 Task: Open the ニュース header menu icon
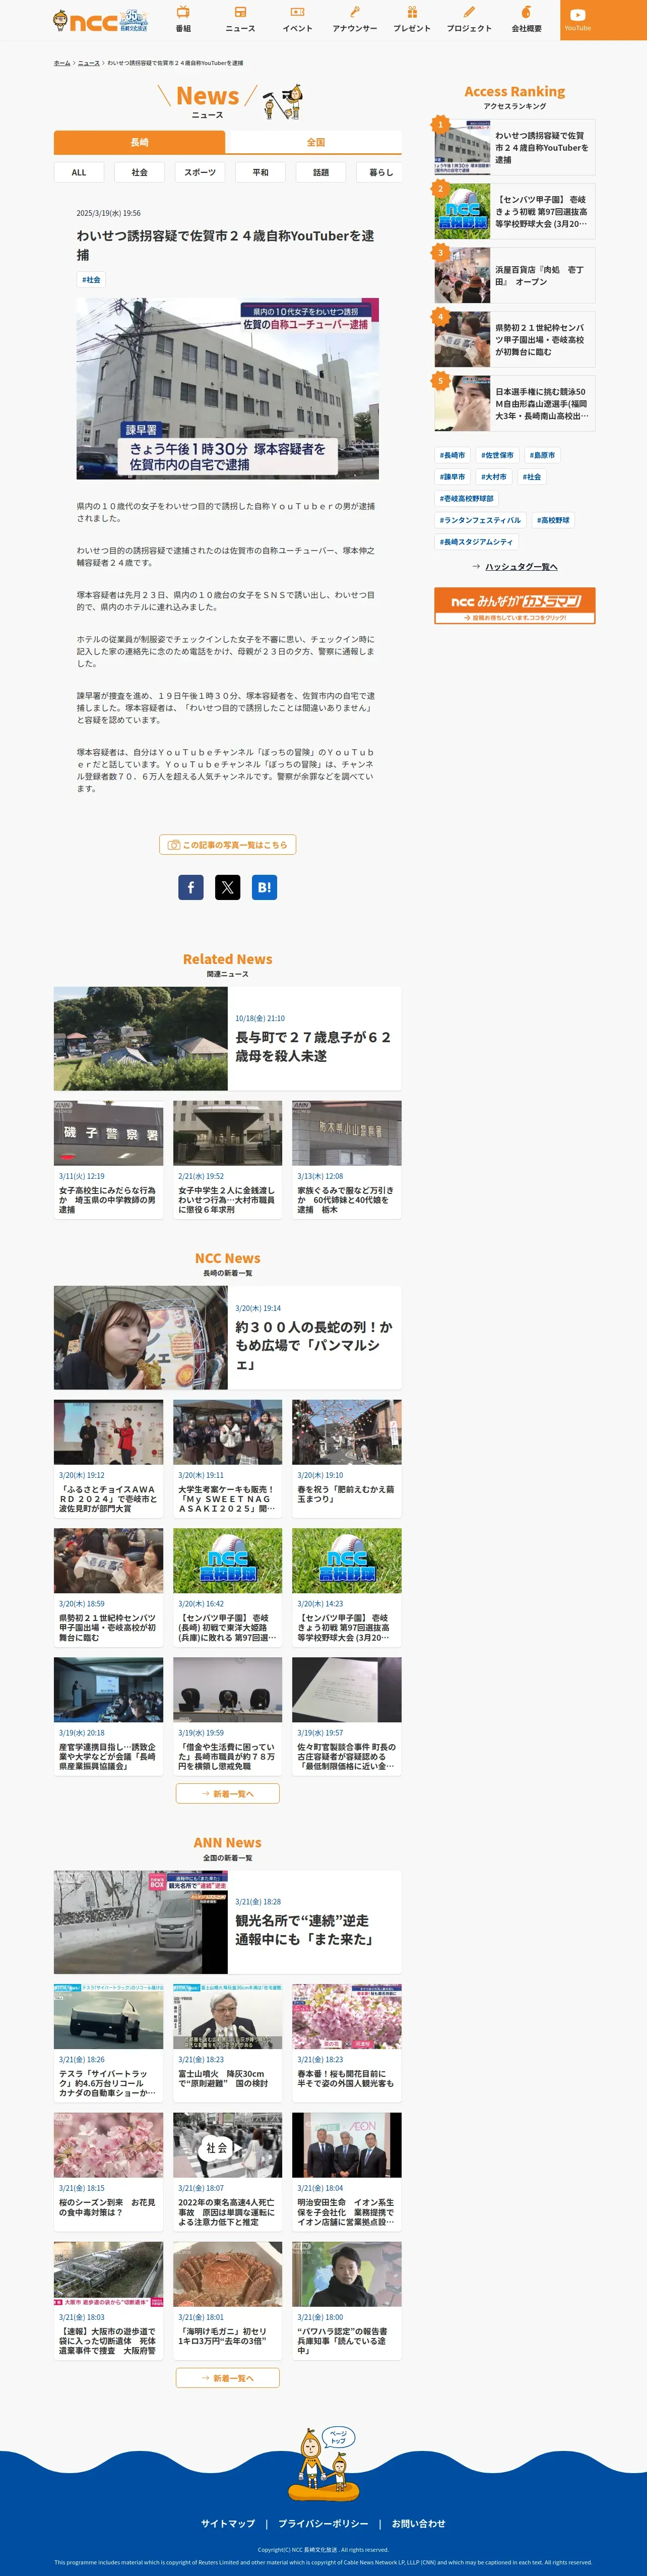240,19
